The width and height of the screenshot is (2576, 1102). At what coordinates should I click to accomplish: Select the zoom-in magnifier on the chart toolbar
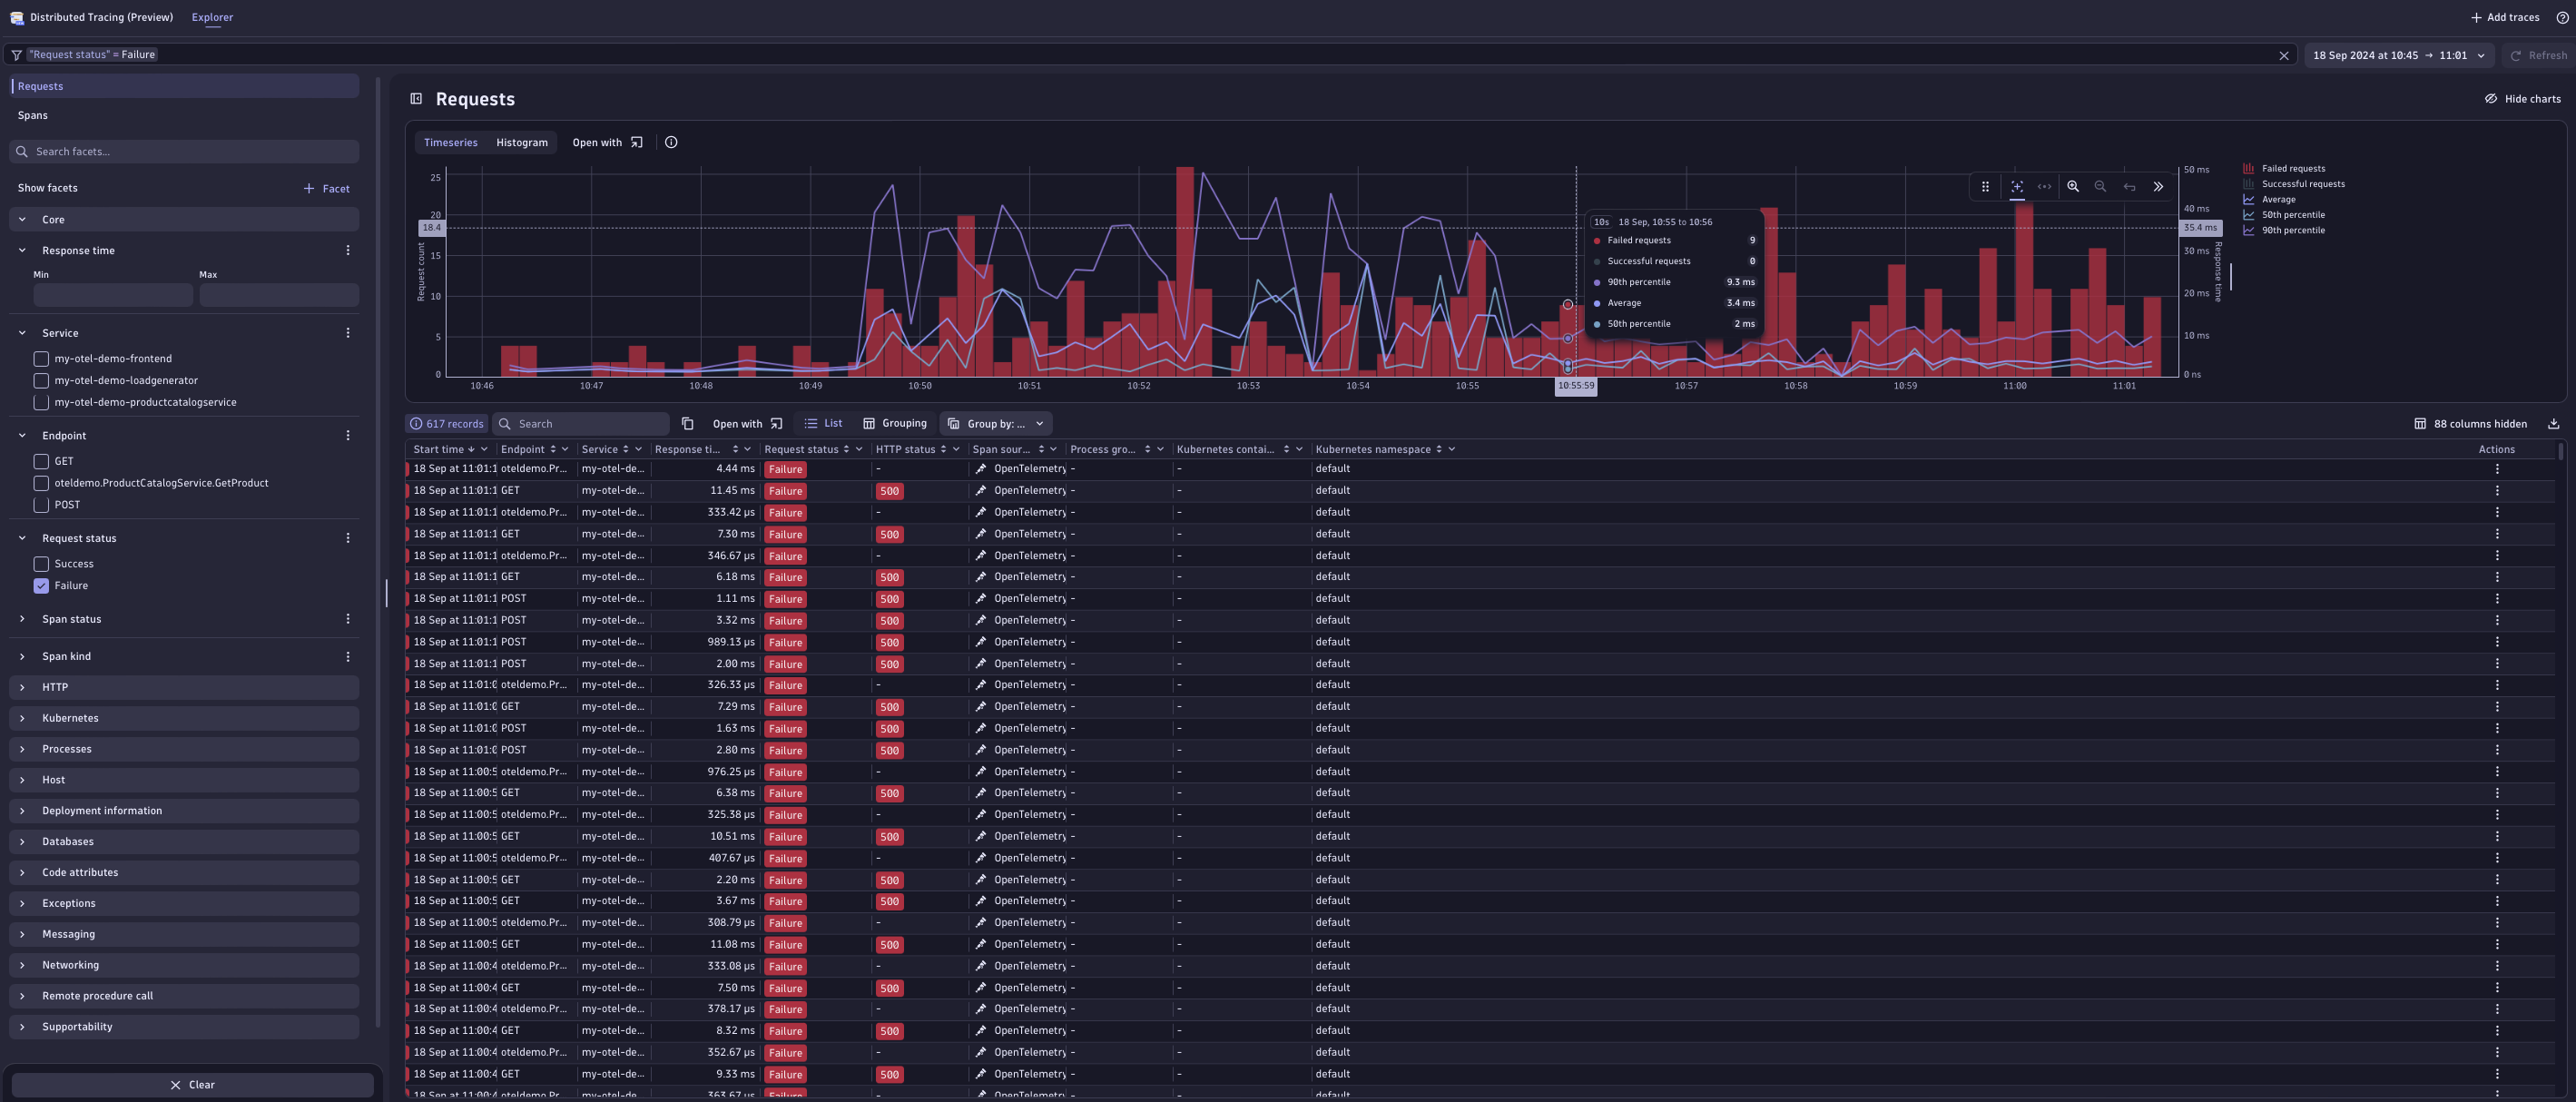point(2073,186)
